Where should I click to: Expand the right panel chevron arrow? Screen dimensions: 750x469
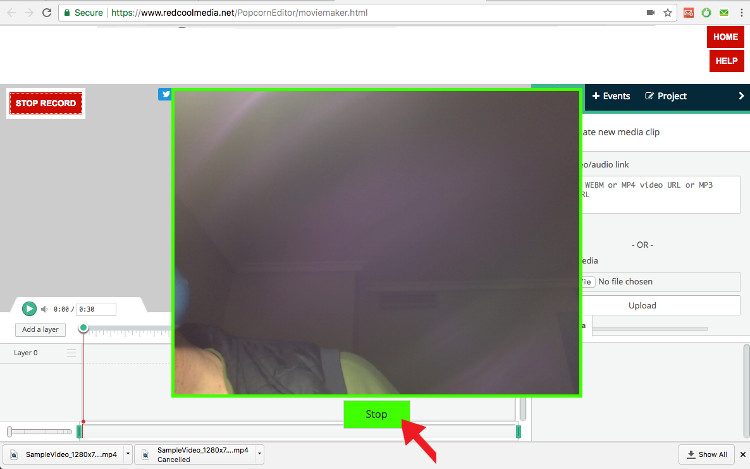point(741,96)
